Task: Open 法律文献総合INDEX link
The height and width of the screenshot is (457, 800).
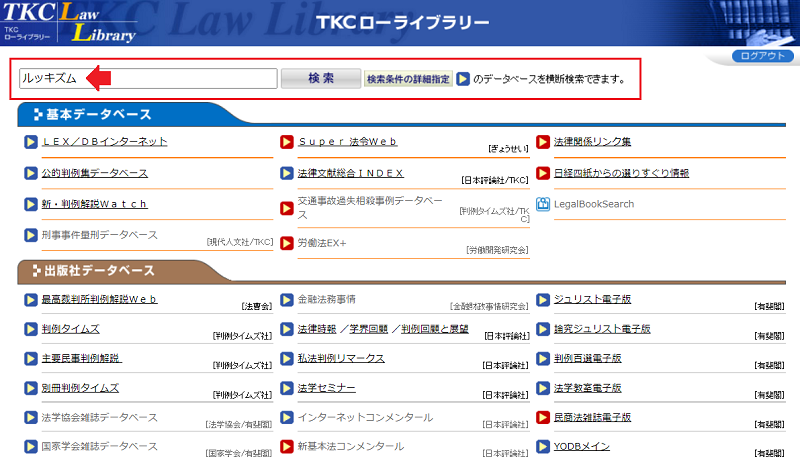Action: click(x=351, y=173)
